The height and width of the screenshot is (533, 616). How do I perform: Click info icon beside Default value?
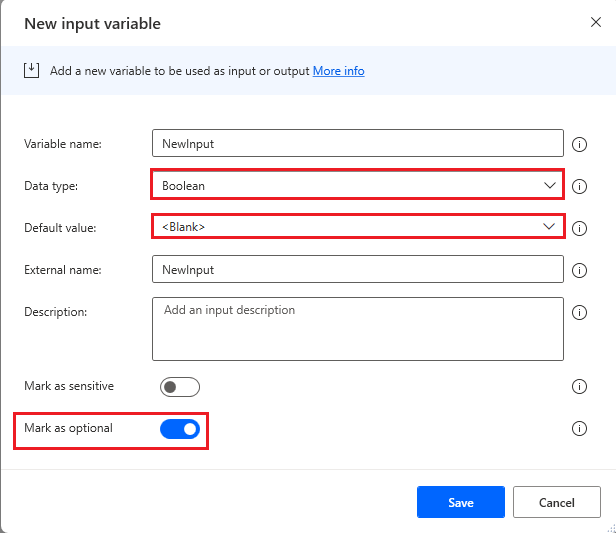579,228
